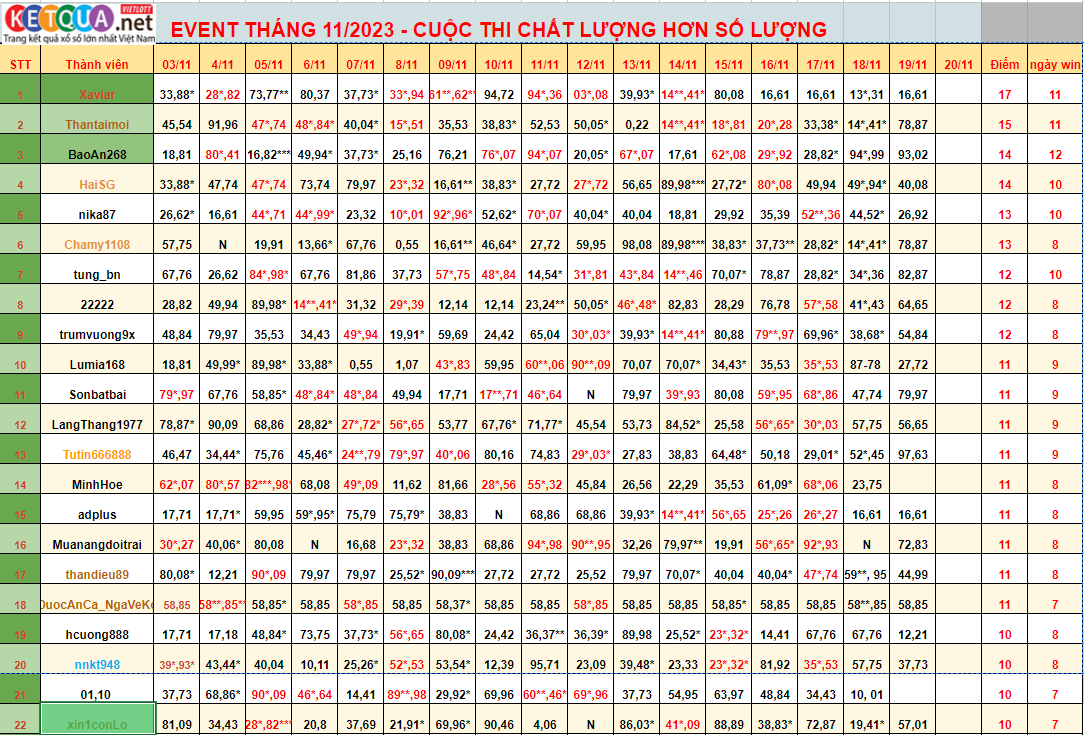This screenshot has height=735, width=1084.
Task: Select the Thantaimoi member name
Action: tap(97, 125)
